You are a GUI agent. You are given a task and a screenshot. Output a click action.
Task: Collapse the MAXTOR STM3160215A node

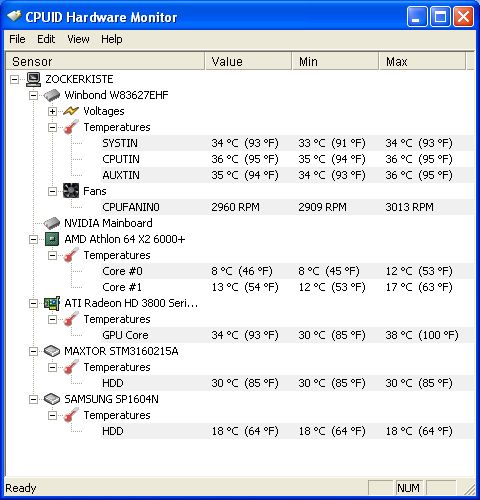(33, 351)
